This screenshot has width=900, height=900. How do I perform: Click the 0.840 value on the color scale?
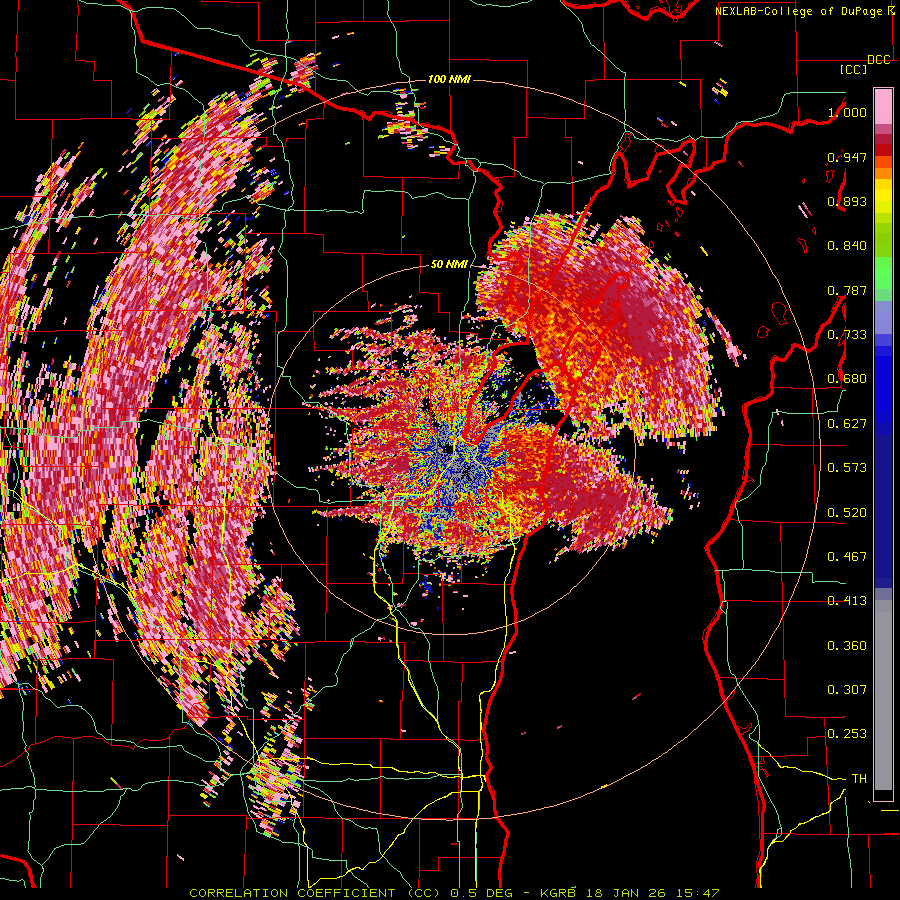tap(847, 246)
